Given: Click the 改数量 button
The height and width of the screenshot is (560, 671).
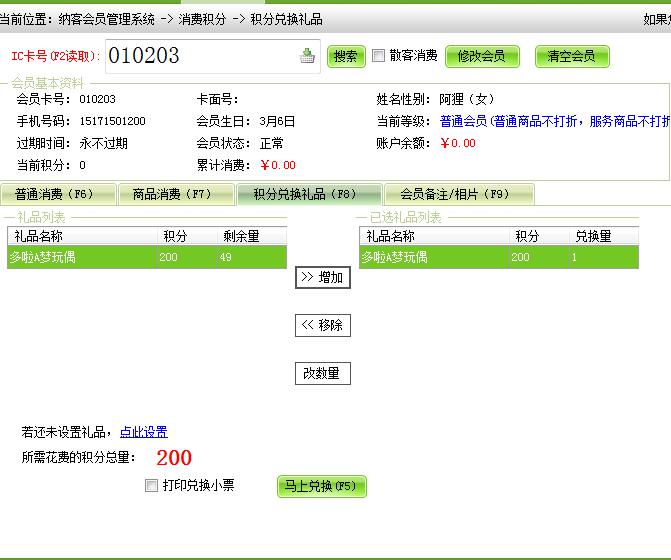Looking at the screenshot, I should (x=322, y=373).
